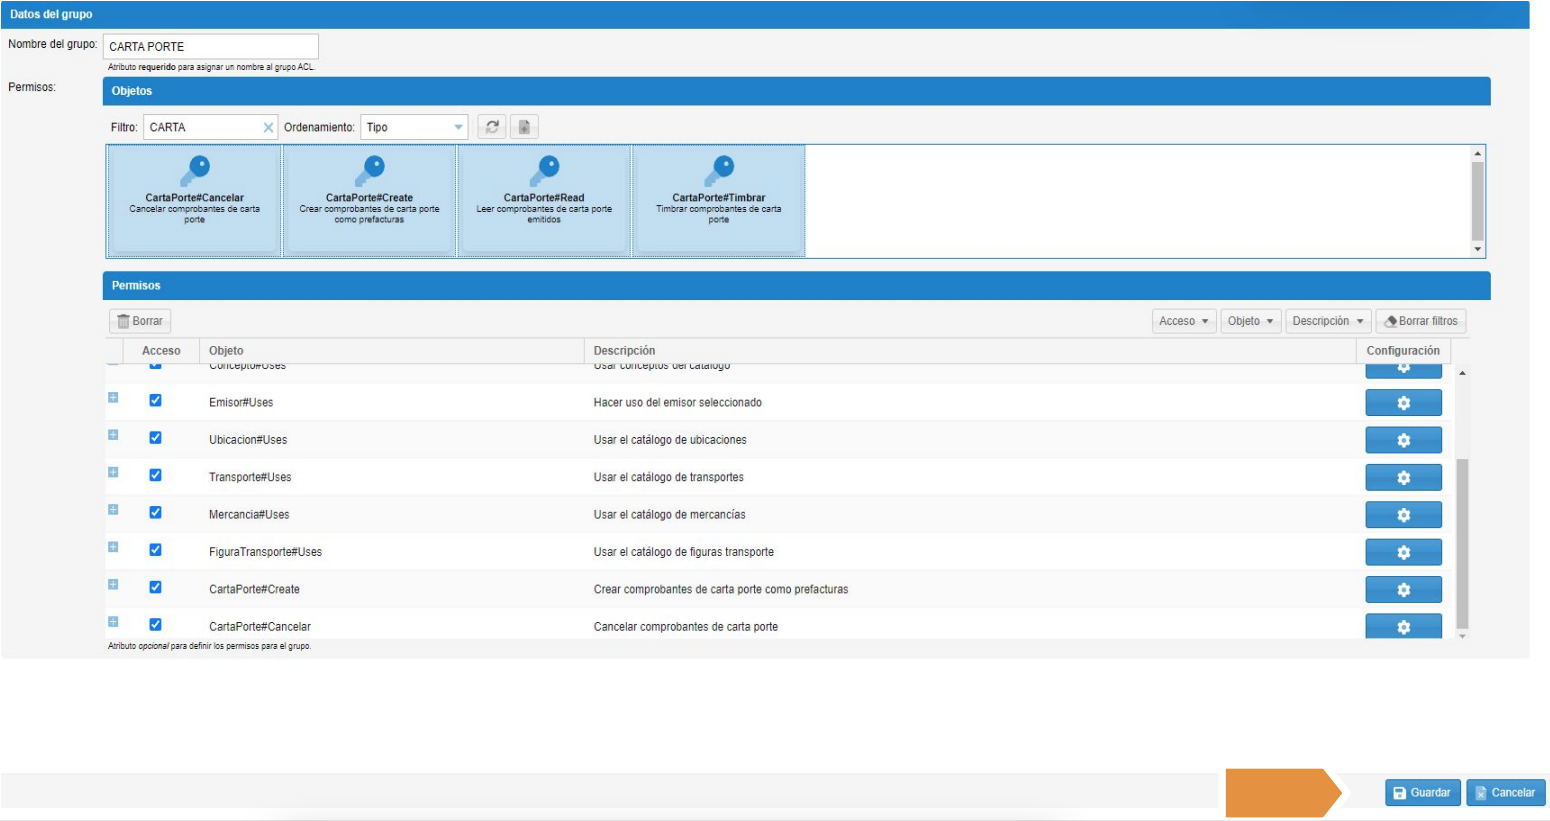Uncheck access for Ubicacion#Uses
This screenshot has height=821, width=1550.
click(155, 438)
